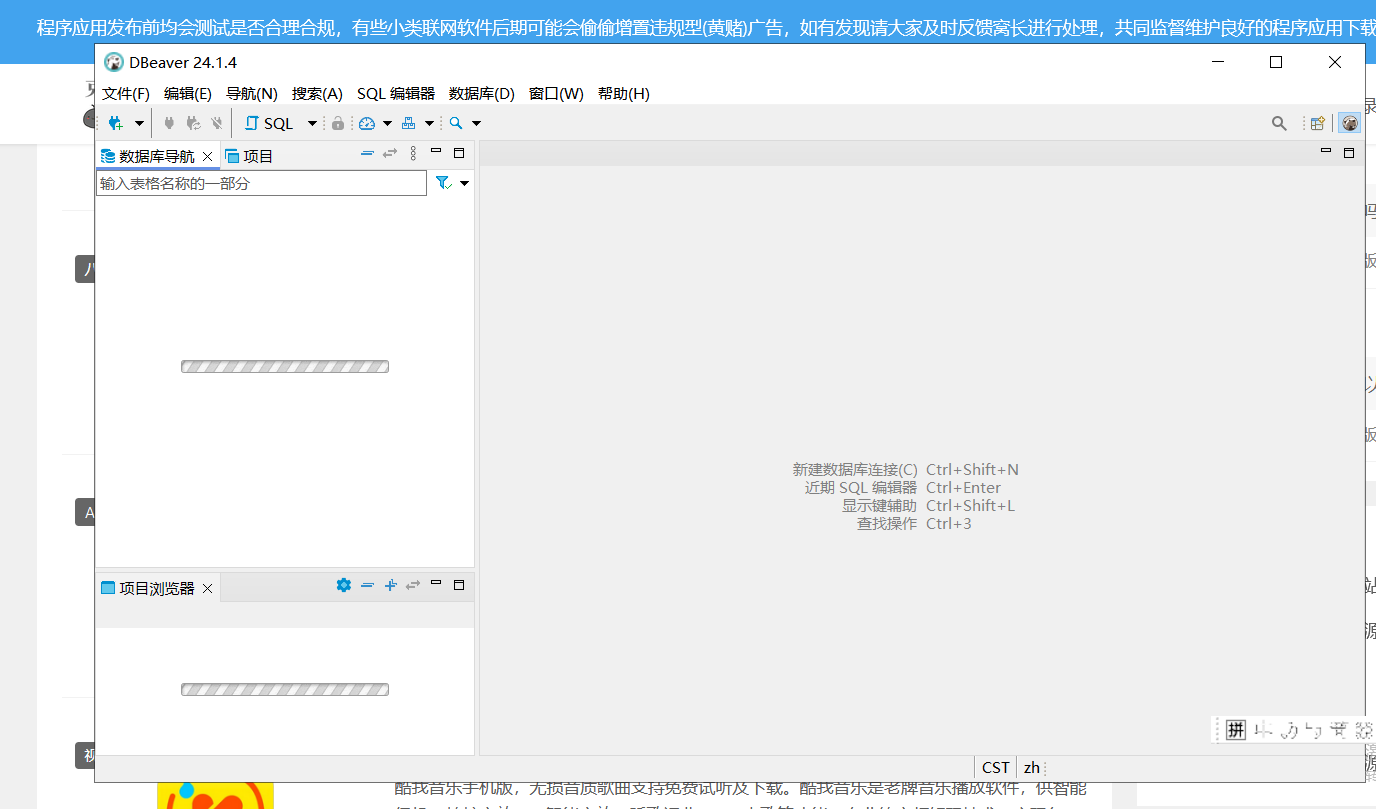Expand dropdown next to dashboard gauge
This screenshot has width=1376, height=809.
(387, 123)
